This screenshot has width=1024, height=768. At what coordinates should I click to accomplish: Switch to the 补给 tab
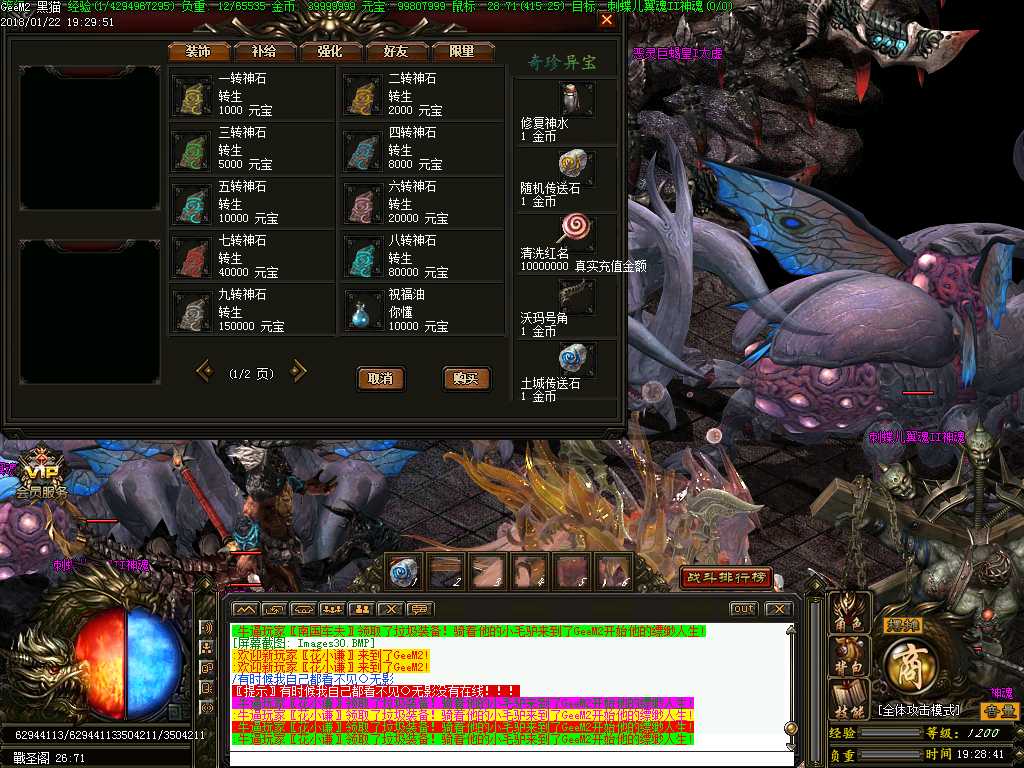coord(264,51)
